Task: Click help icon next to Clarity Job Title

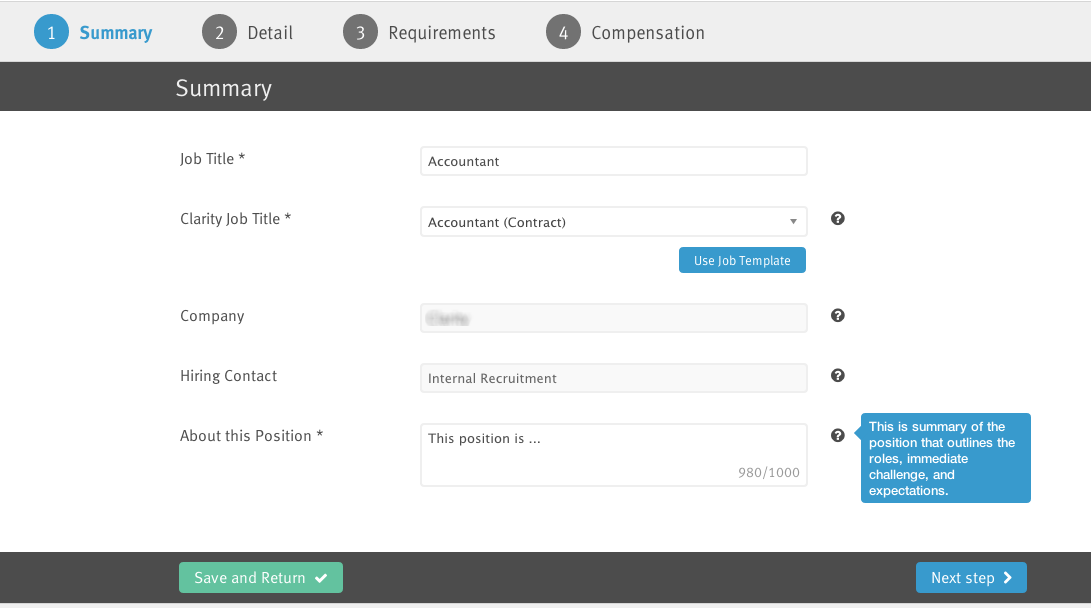Action: [838, 218]
